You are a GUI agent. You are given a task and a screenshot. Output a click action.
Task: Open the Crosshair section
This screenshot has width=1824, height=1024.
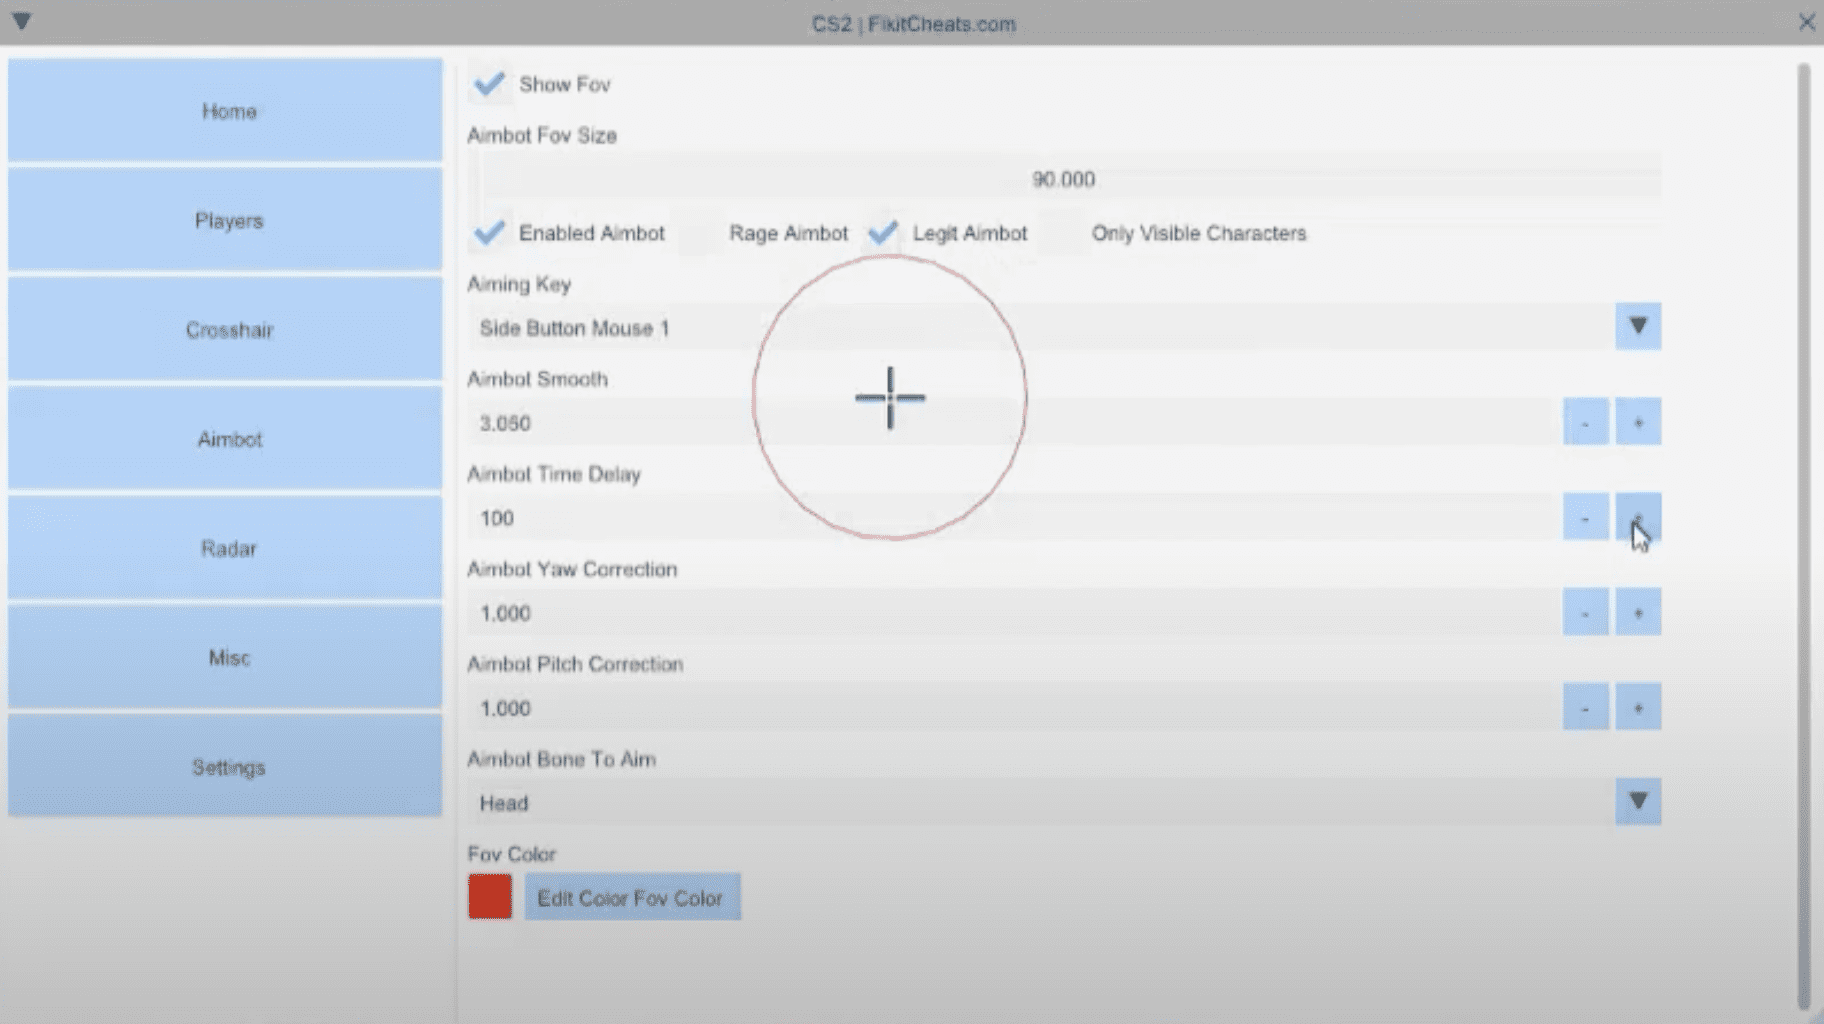(x=228, y=330)
